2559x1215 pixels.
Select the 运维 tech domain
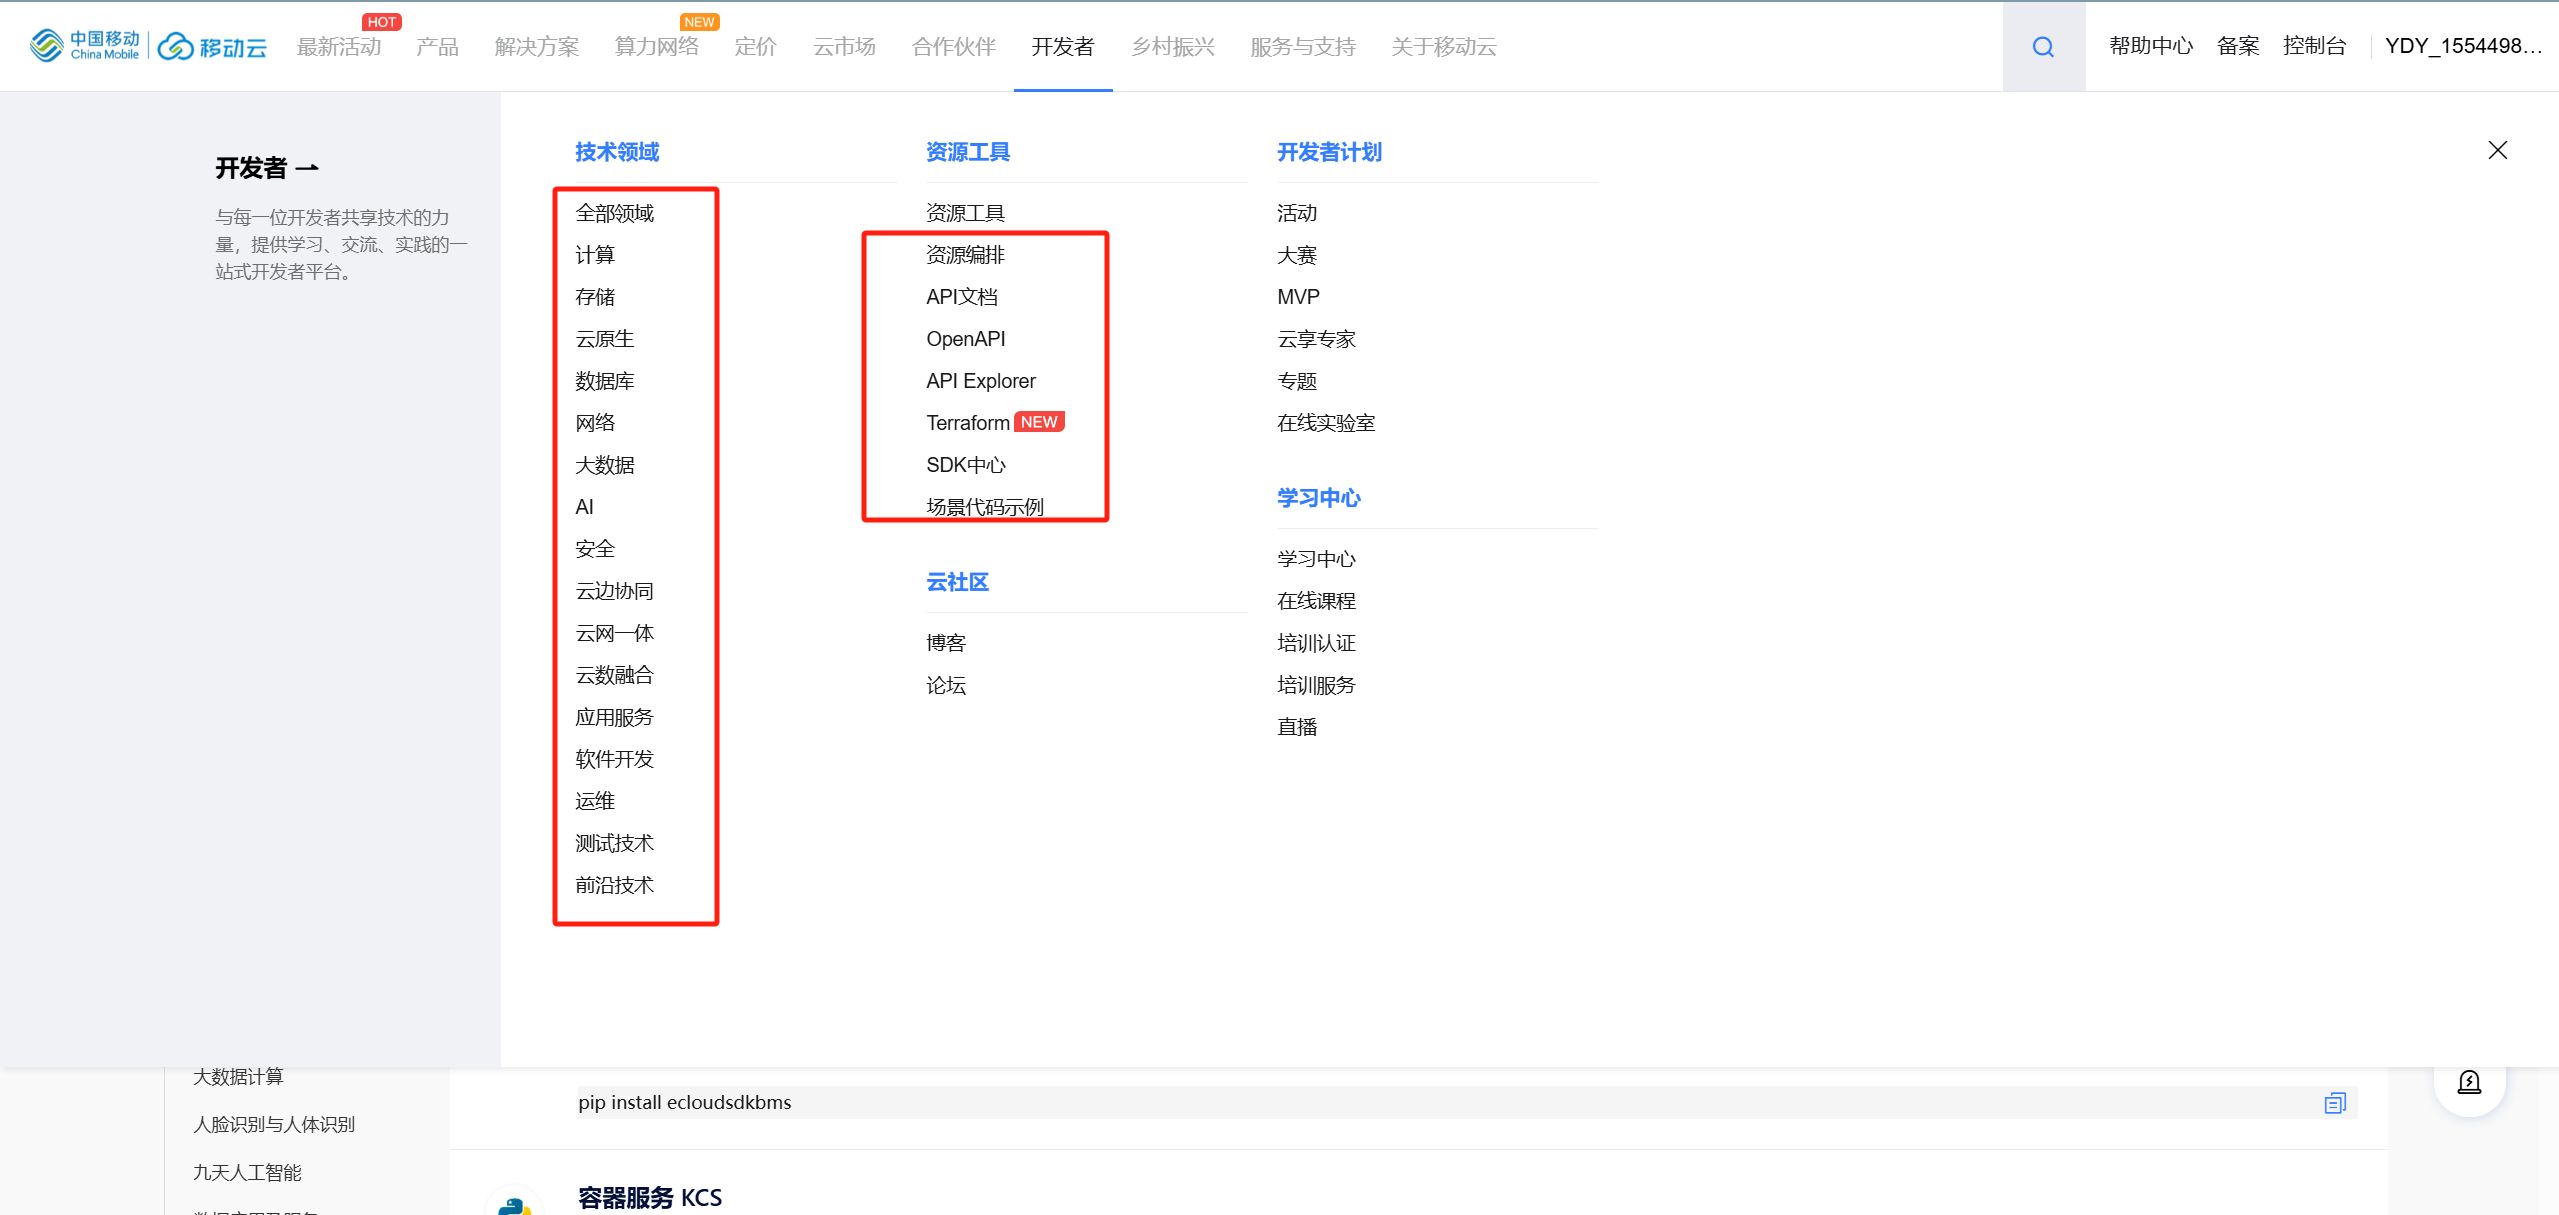pyautogui.click(x=595, y=801)
